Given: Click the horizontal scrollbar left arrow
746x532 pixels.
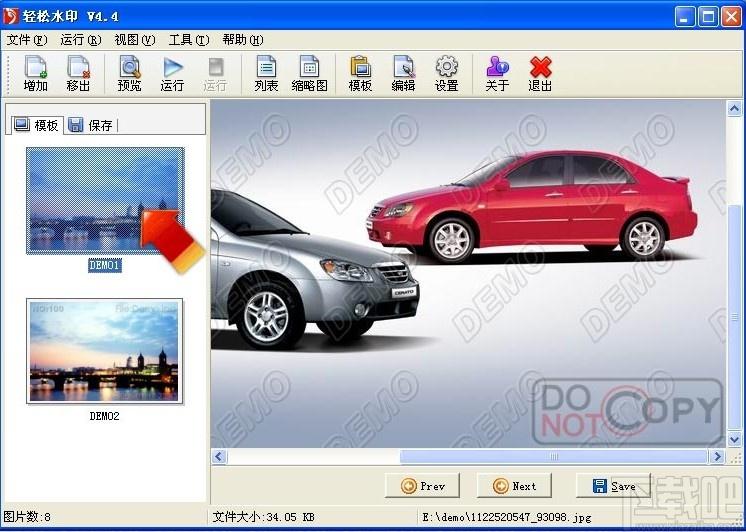Looking at the screenshot, I should pyautogui.click(x=219, y=457).
